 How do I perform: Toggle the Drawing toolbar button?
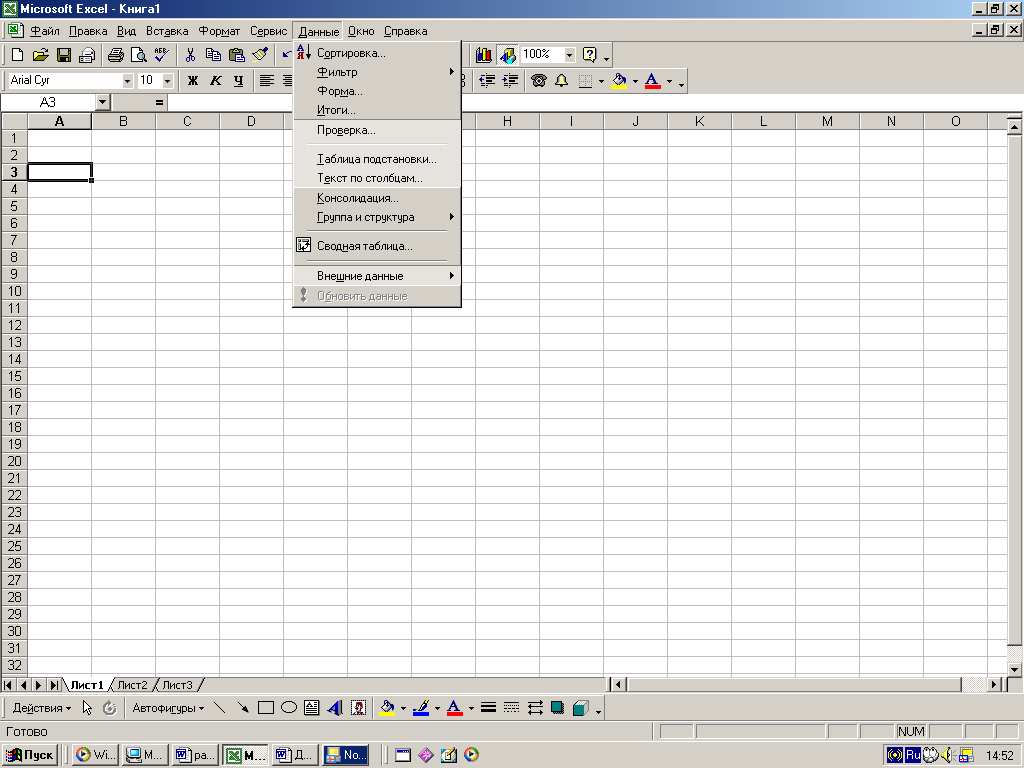[507, 55]
